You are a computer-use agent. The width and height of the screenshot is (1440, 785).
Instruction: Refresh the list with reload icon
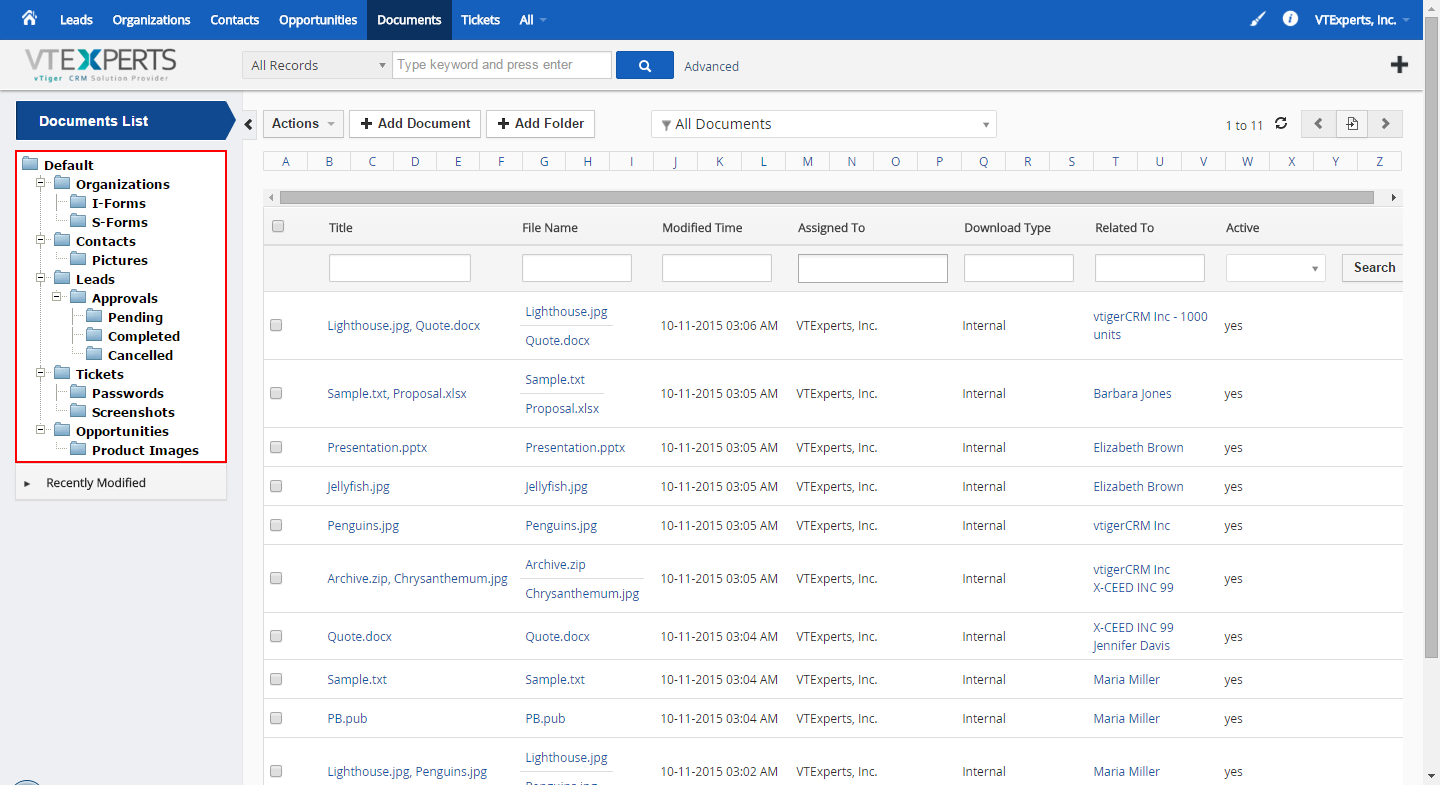point(1281,124)
